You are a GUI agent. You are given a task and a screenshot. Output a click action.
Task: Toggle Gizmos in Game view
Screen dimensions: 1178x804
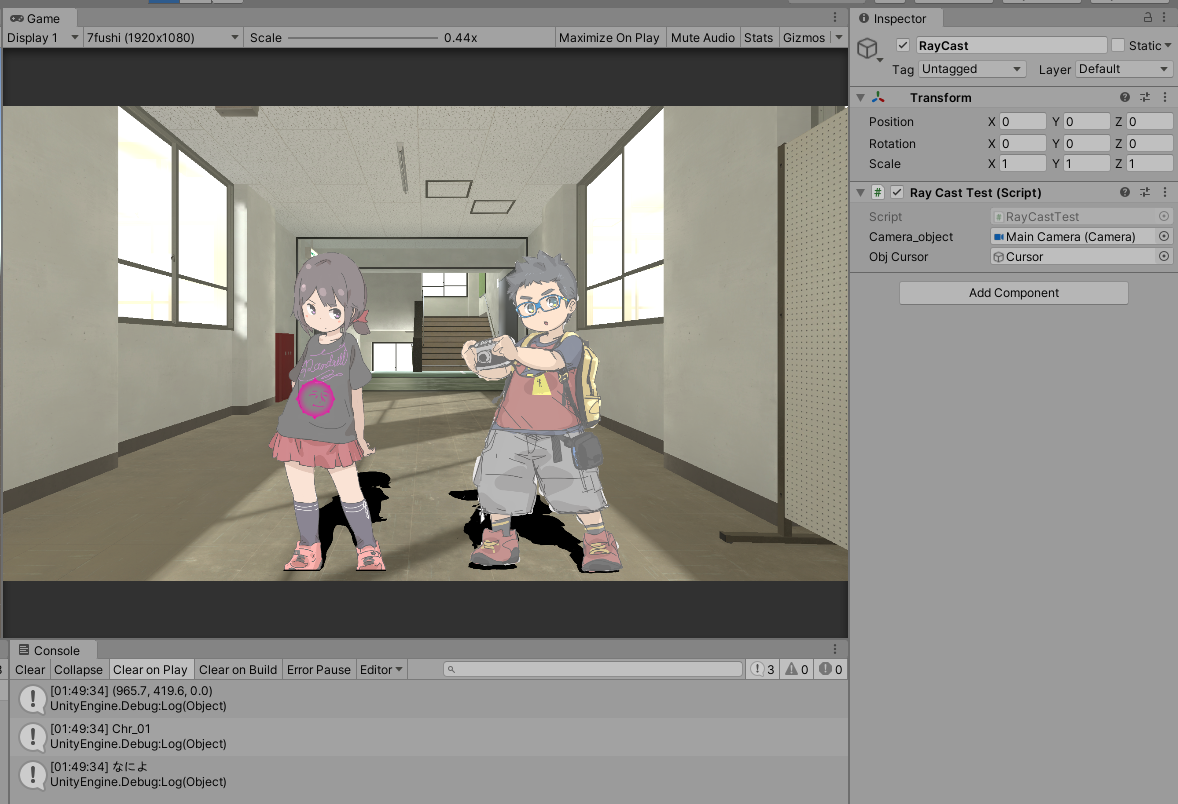point(804,38)
